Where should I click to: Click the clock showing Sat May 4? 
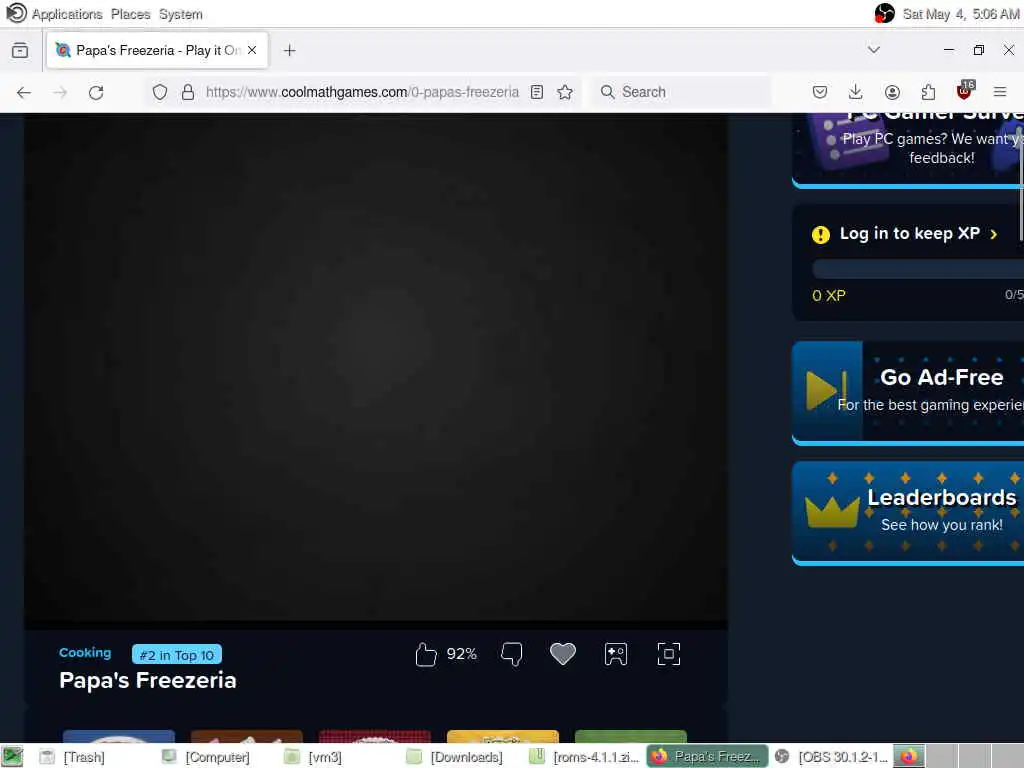[x=961, y=14]
